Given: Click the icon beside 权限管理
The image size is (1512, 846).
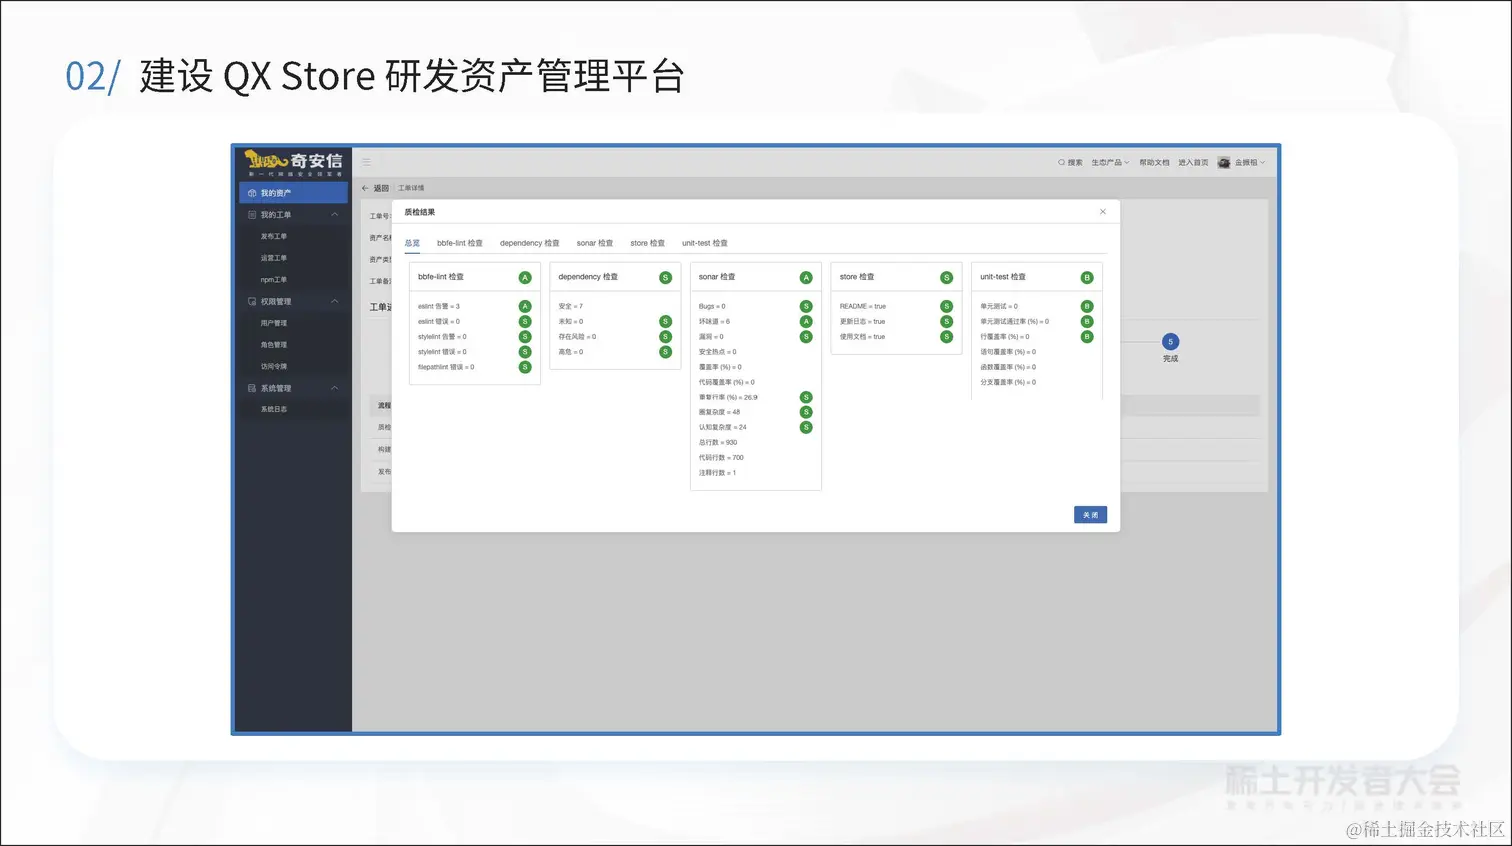Looking at the screenshot, I should 252,301.
